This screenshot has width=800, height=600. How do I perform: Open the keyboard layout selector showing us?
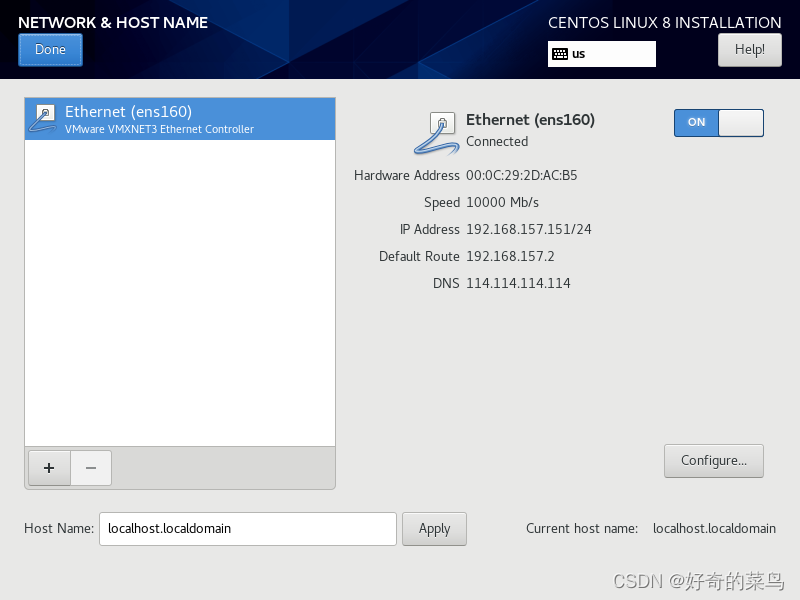click(x=600, y=54)
